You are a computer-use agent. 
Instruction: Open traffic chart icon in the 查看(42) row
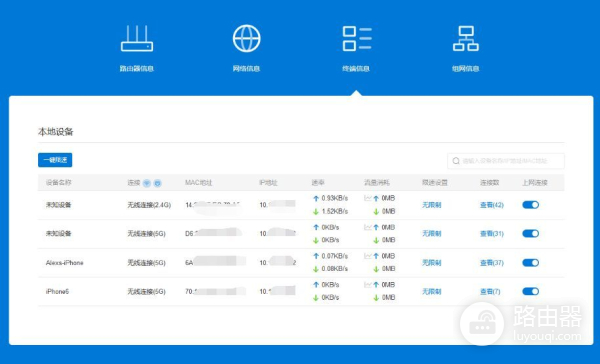368,198
